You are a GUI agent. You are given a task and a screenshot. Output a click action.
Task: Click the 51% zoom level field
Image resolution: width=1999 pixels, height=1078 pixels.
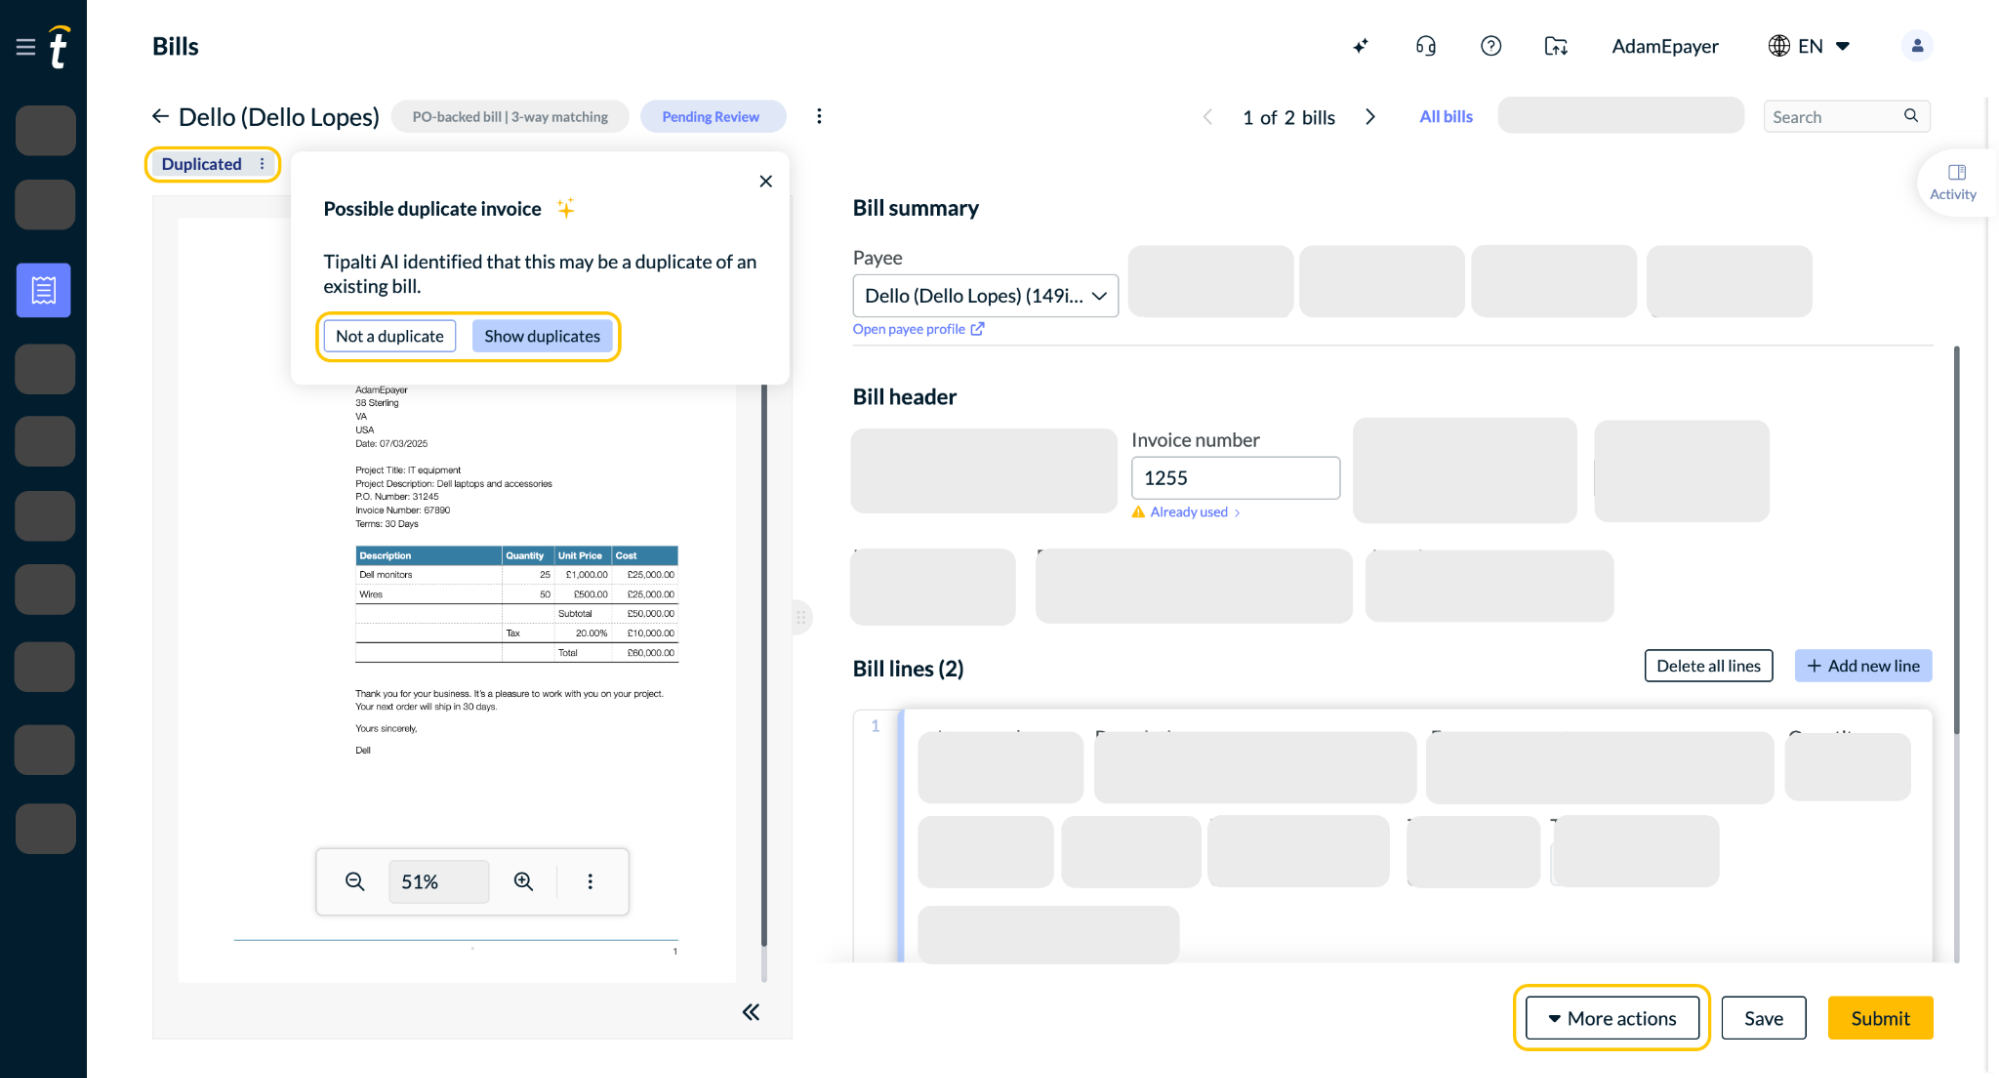[x=438, y=882]
